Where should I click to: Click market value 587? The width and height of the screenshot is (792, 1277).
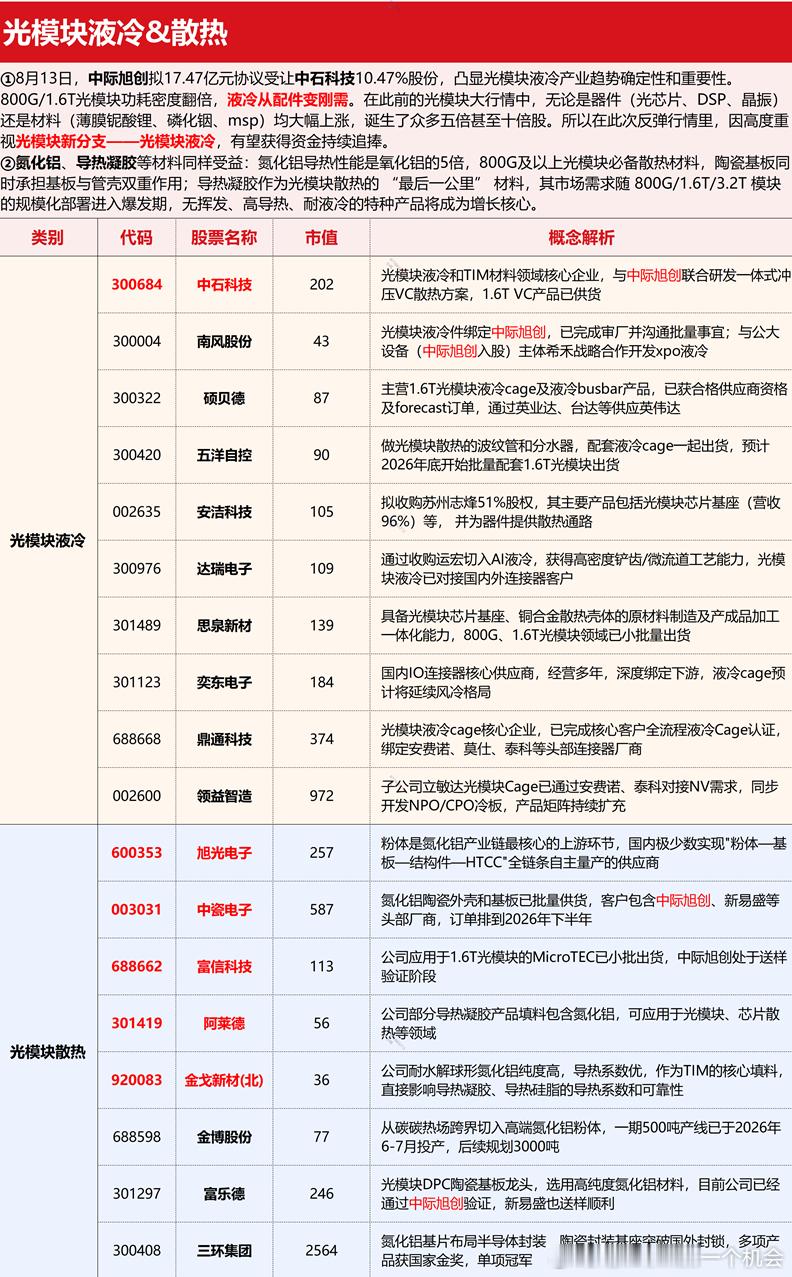tap(321, 910)
